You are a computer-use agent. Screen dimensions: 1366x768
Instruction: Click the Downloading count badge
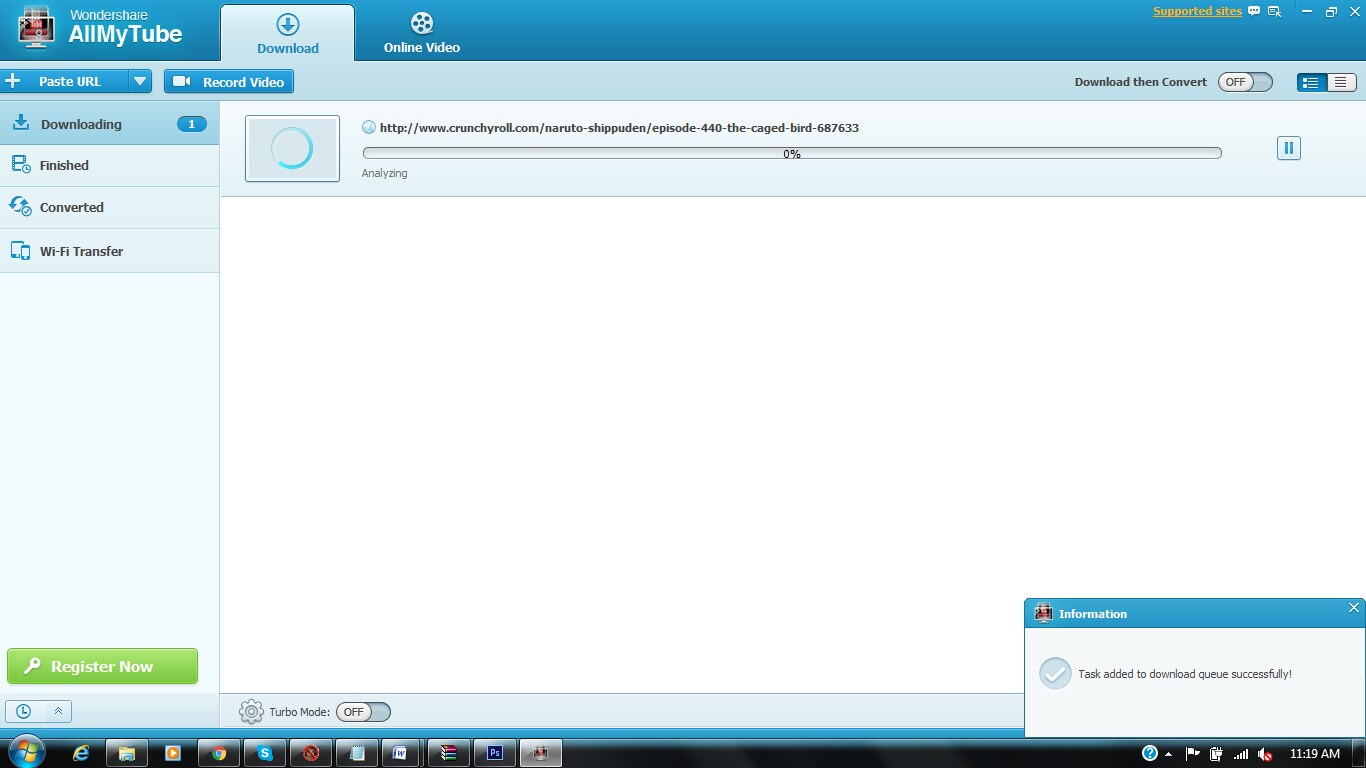click(192, 124)
